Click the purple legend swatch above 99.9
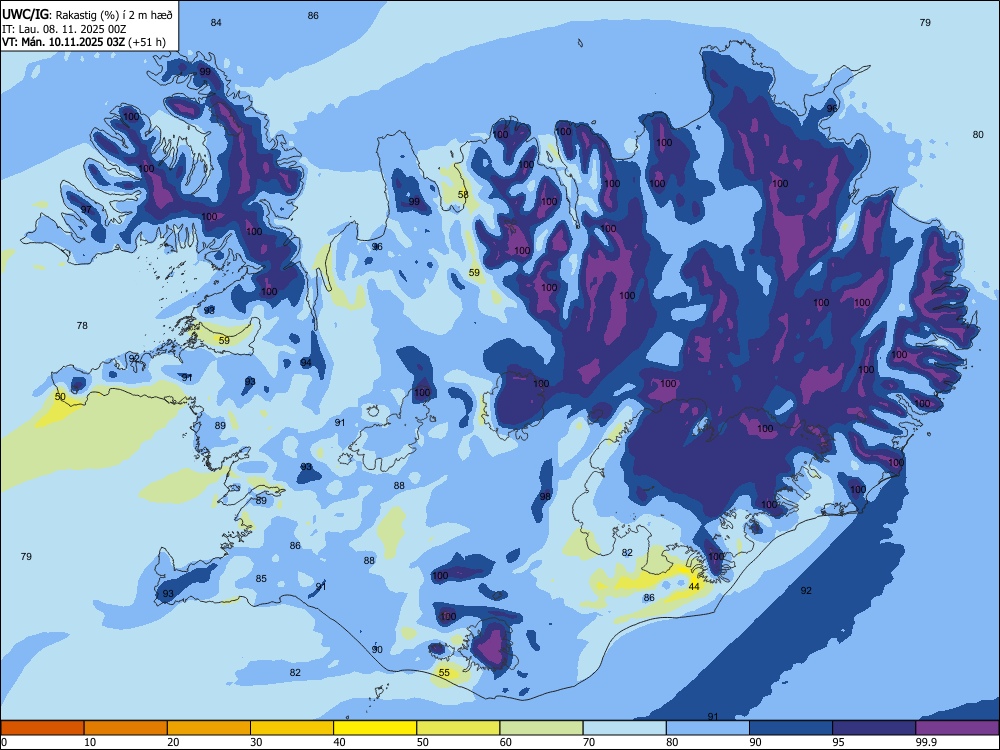 tap(957, 728)
